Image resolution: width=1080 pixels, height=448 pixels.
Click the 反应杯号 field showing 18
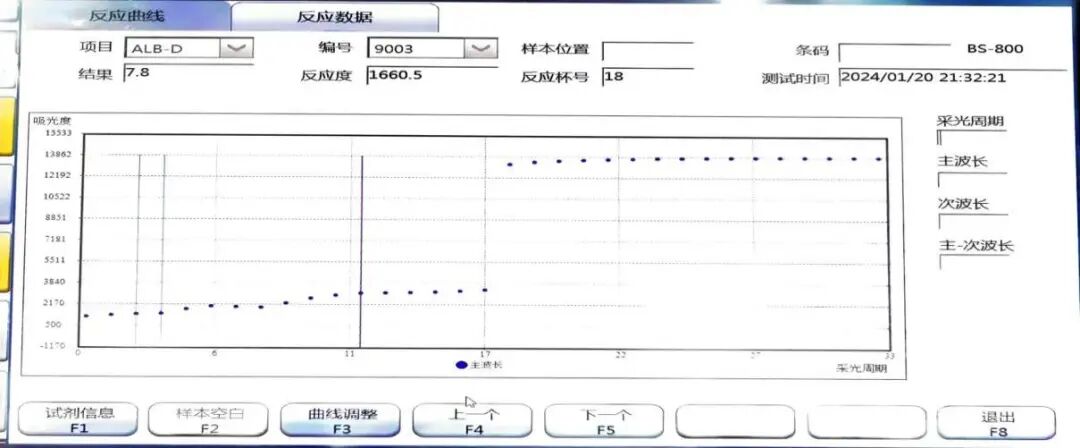coord(647,76)
